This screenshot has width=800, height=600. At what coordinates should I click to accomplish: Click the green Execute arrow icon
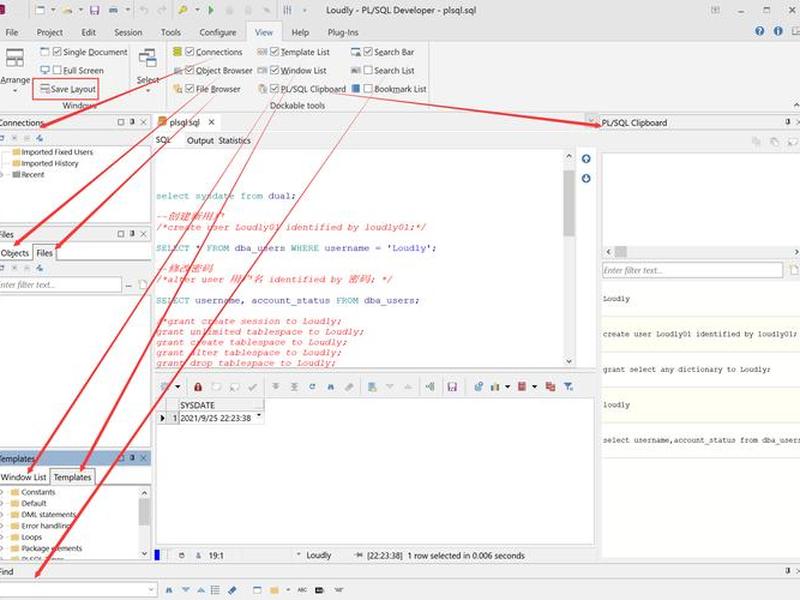[211, 10]
